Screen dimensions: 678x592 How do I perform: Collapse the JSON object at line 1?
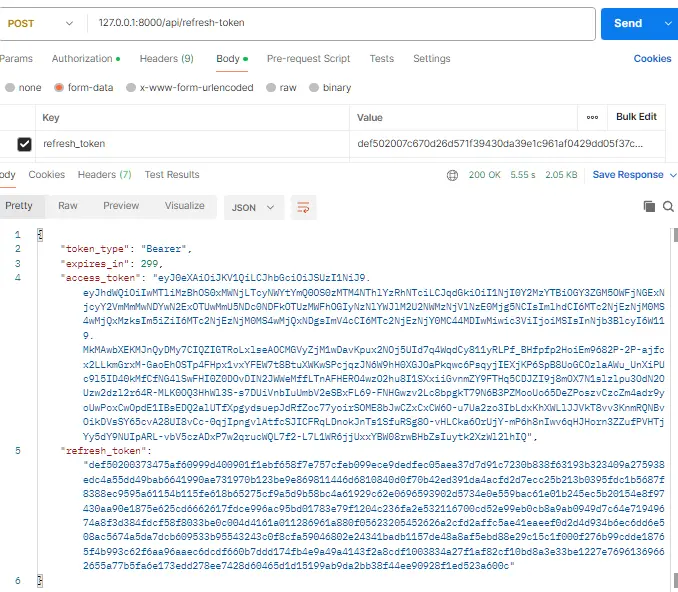pyautogui.click(x=40, y=234)
